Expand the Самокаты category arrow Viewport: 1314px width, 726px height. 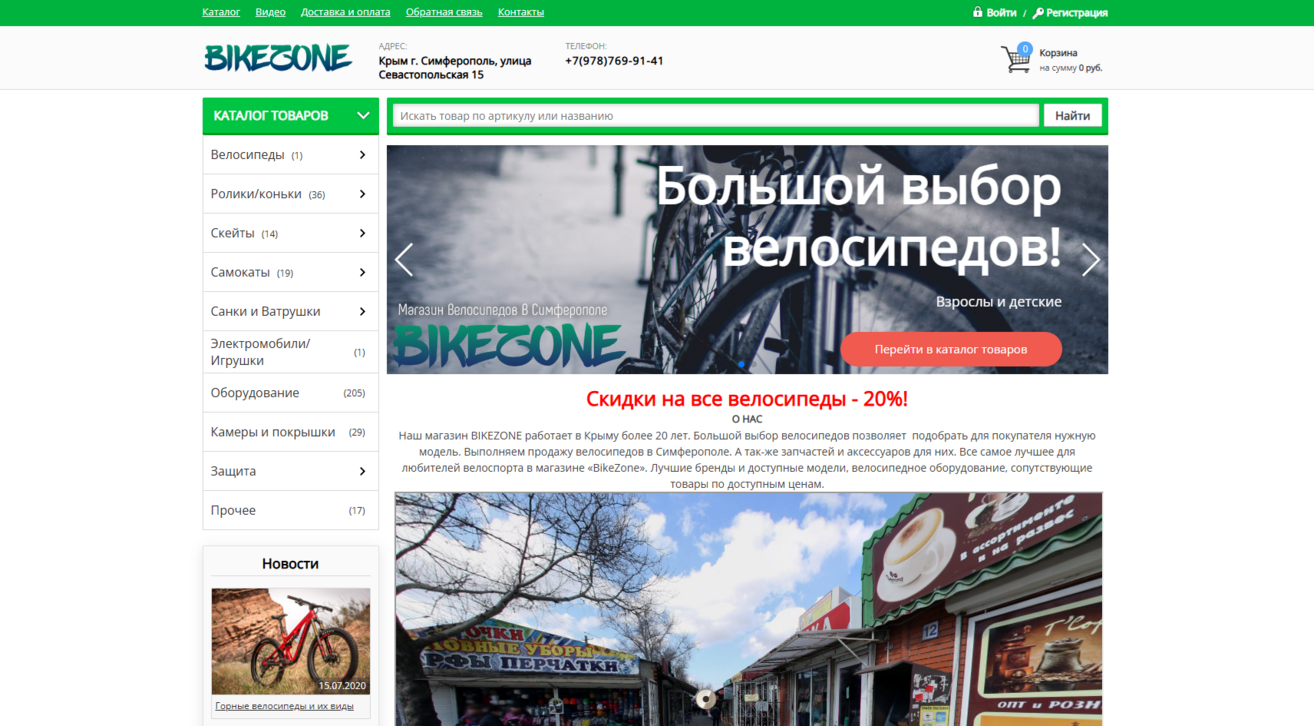[362, 272]
